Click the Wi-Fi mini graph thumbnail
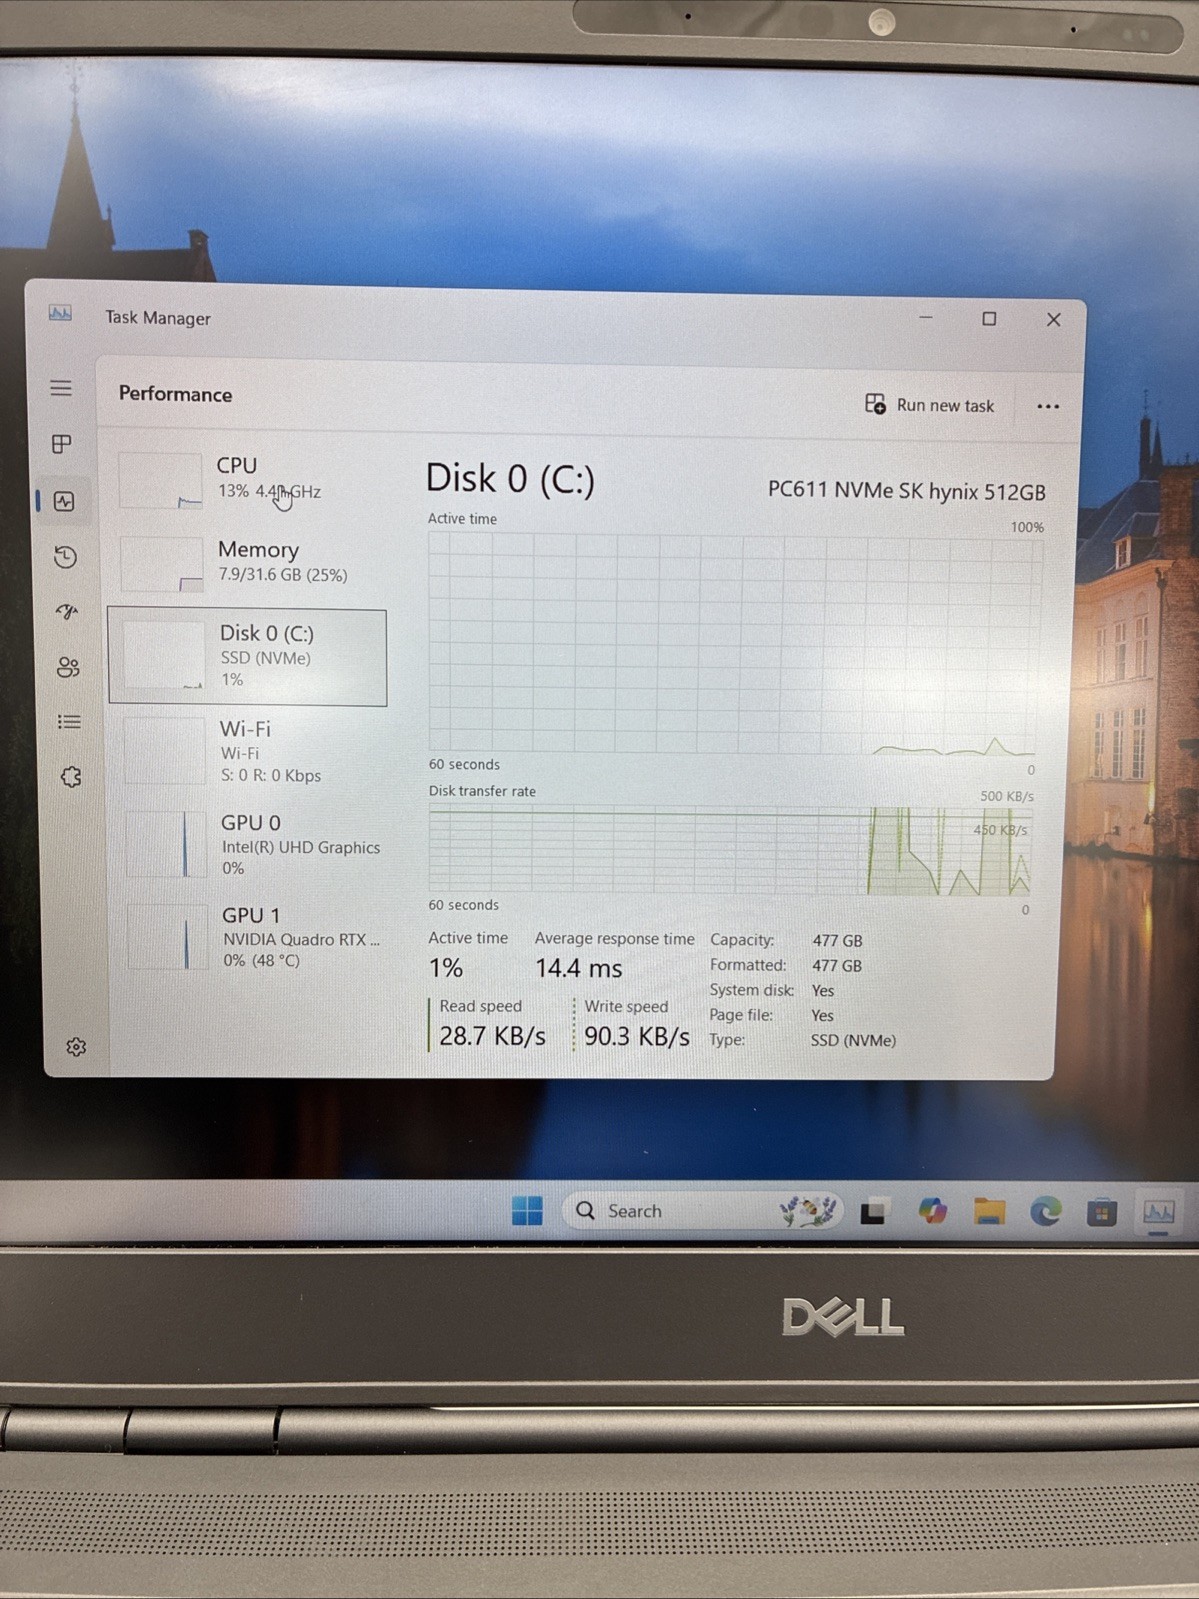The height and width of the screenshot is (1599, 1199). coord(165,751)
